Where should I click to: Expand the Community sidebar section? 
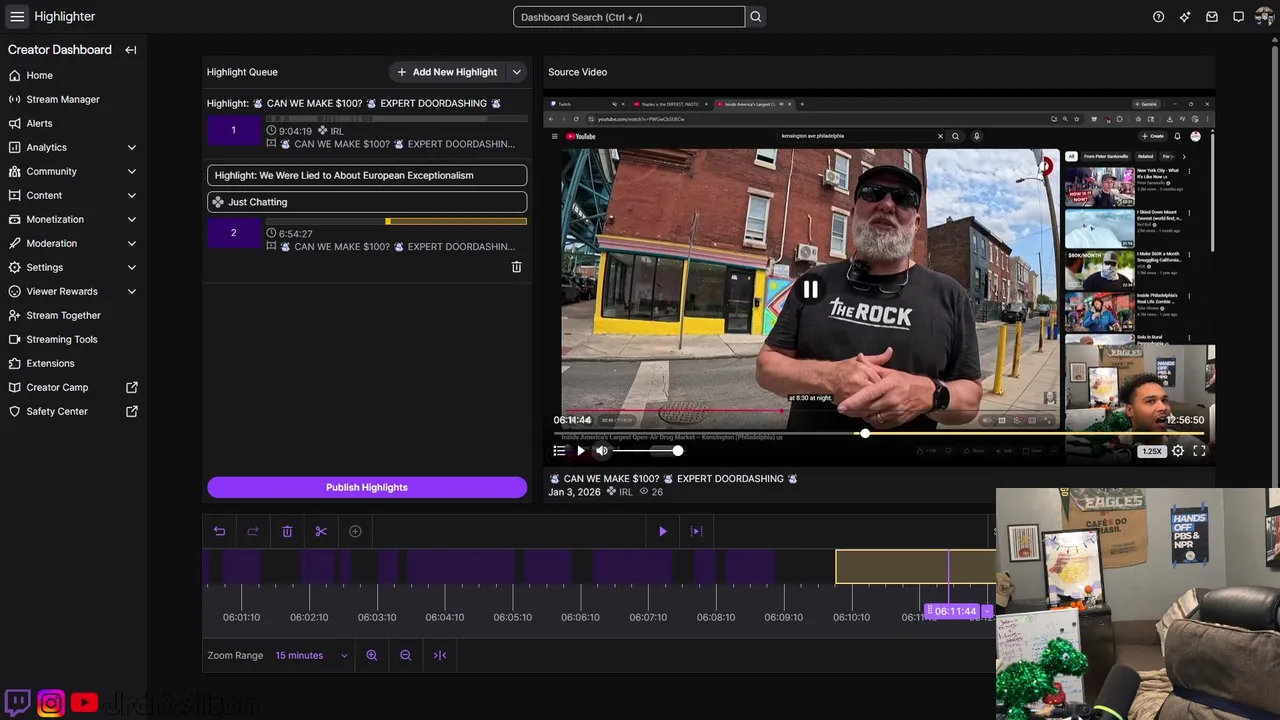pos(132,171)
